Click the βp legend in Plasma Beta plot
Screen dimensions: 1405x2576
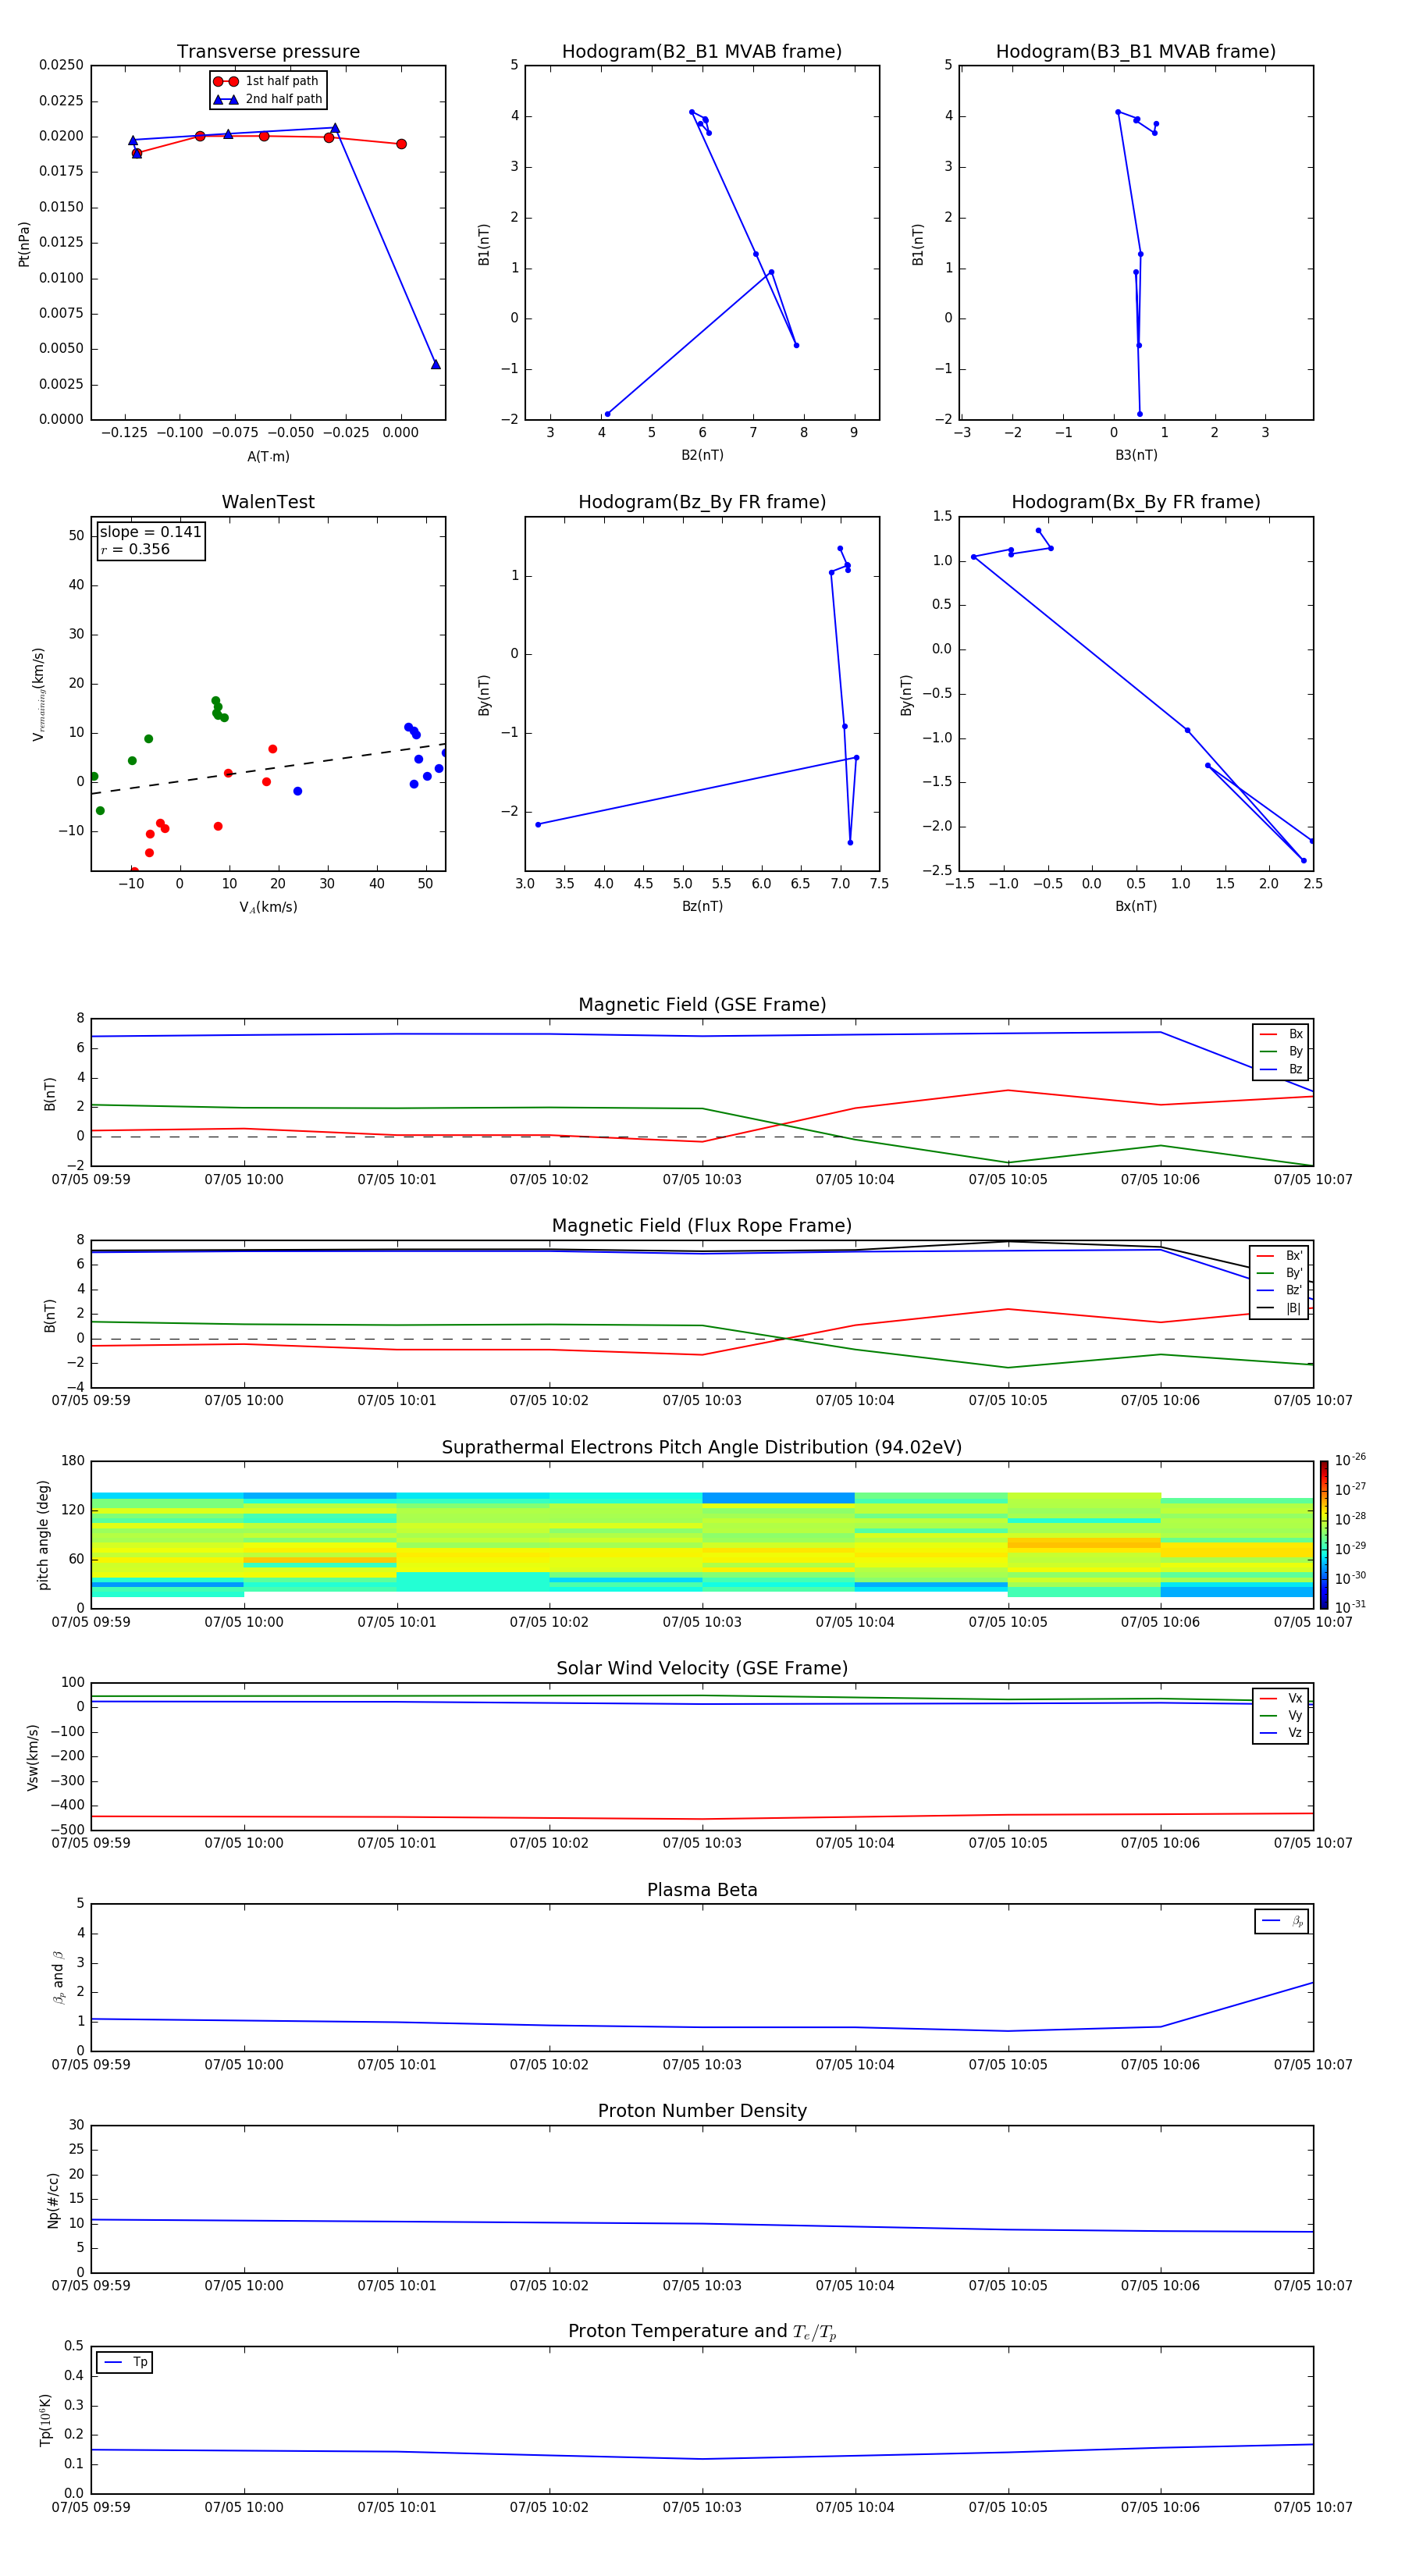coord(1282,1921)
